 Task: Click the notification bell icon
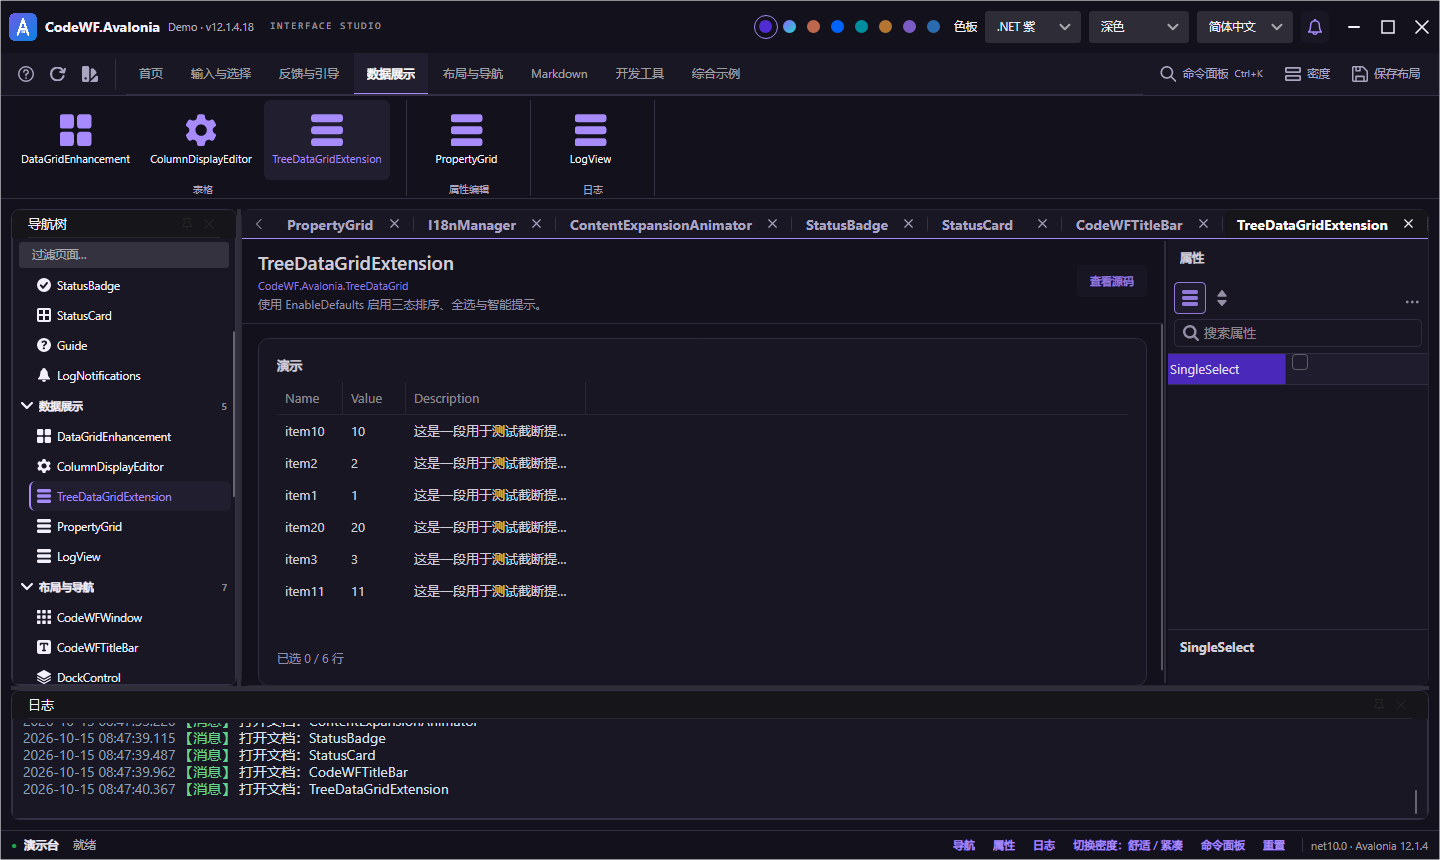pos(1315,27)
